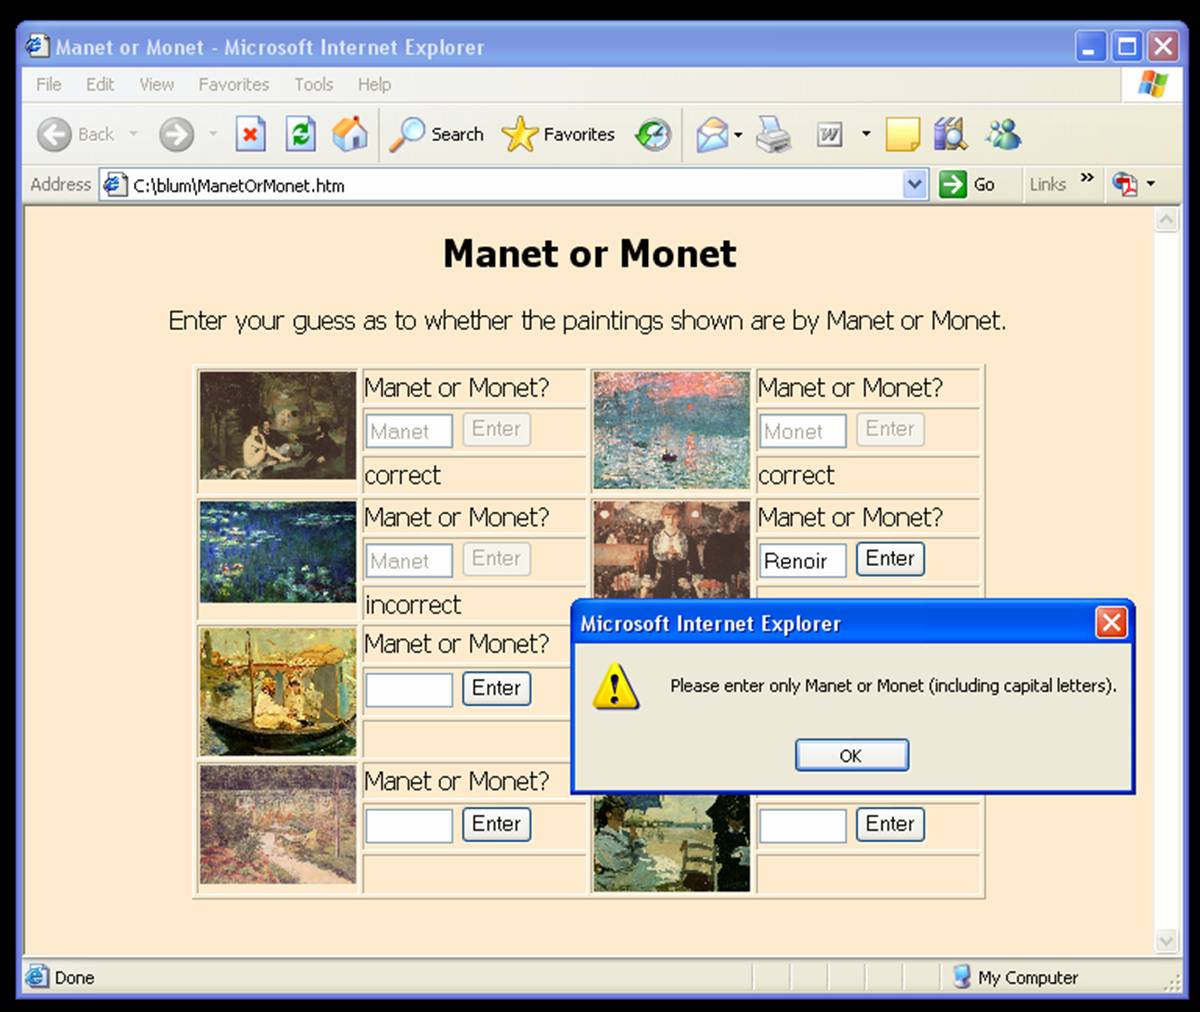Open the Favorites star button
Image resolution: width=1200 pixels, height=1012 pixels.
pyautogui.click(x=558, y=134)
